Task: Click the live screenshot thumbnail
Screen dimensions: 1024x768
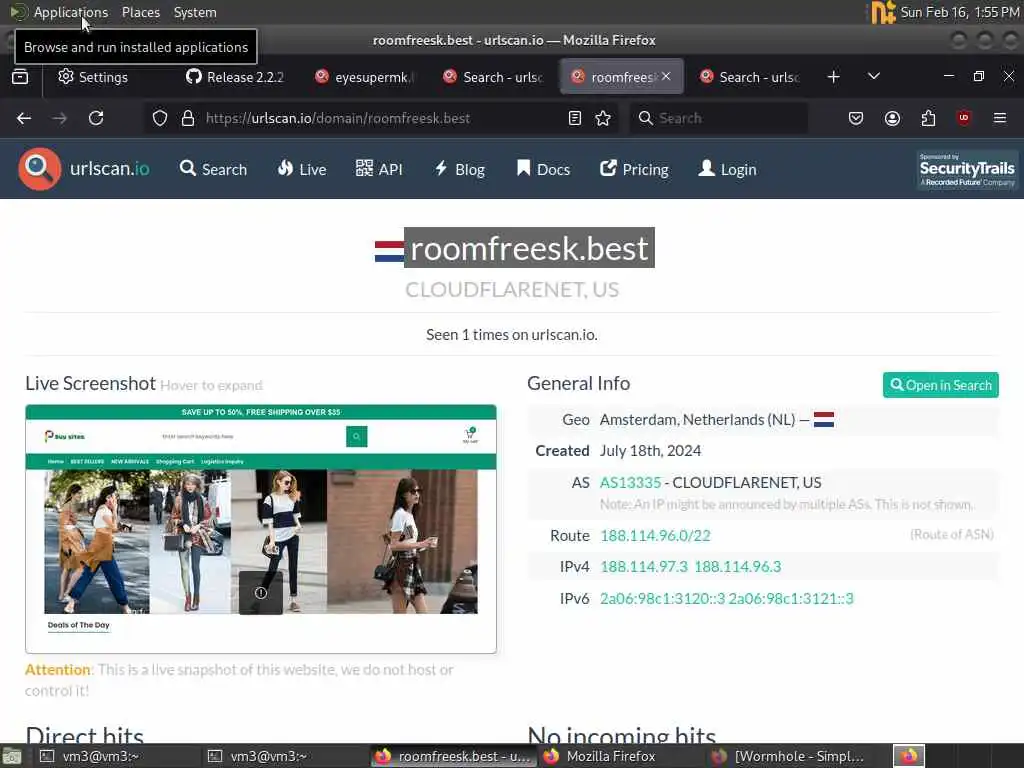Action: (x=261, y=528)
